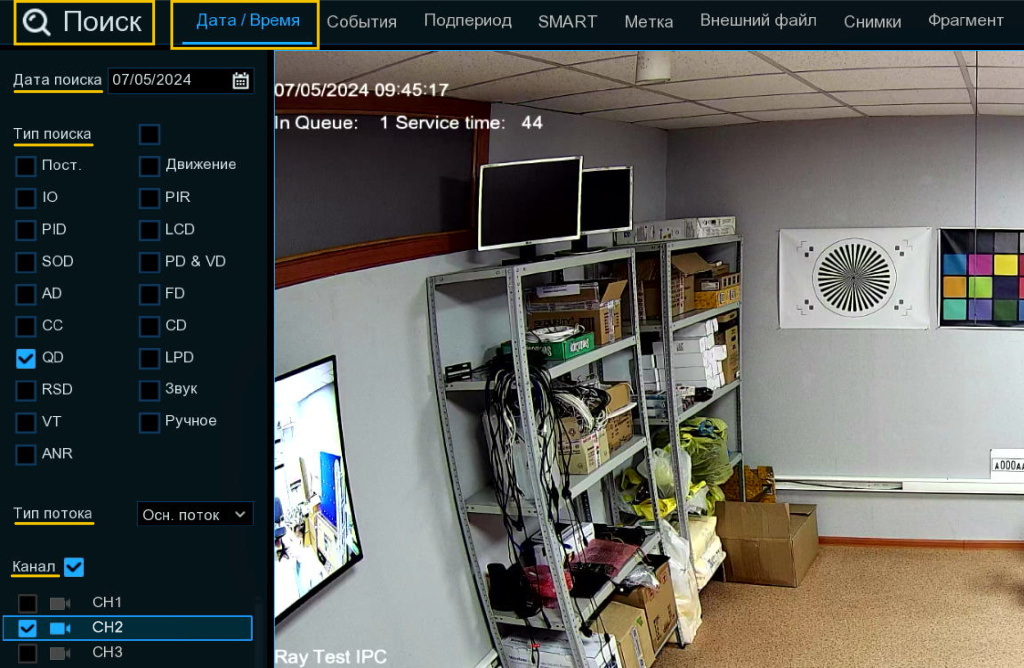Image resolution: width=1024 pixels, height=668 pixels.
Task: Tick the PIR search type checkbox
Action: click(149, 198)
